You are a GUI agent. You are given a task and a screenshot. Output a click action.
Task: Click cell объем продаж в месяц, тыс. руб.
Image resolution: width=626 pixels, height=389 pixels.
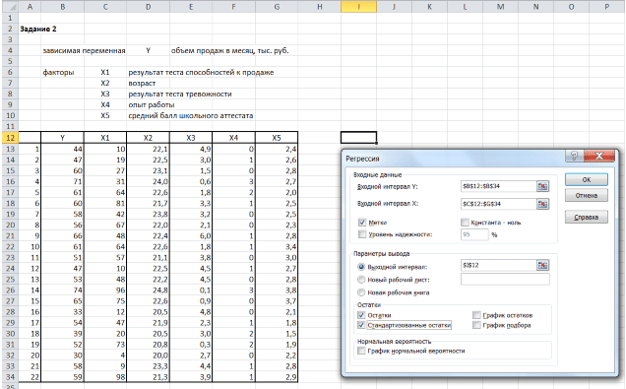coord(230,51)
